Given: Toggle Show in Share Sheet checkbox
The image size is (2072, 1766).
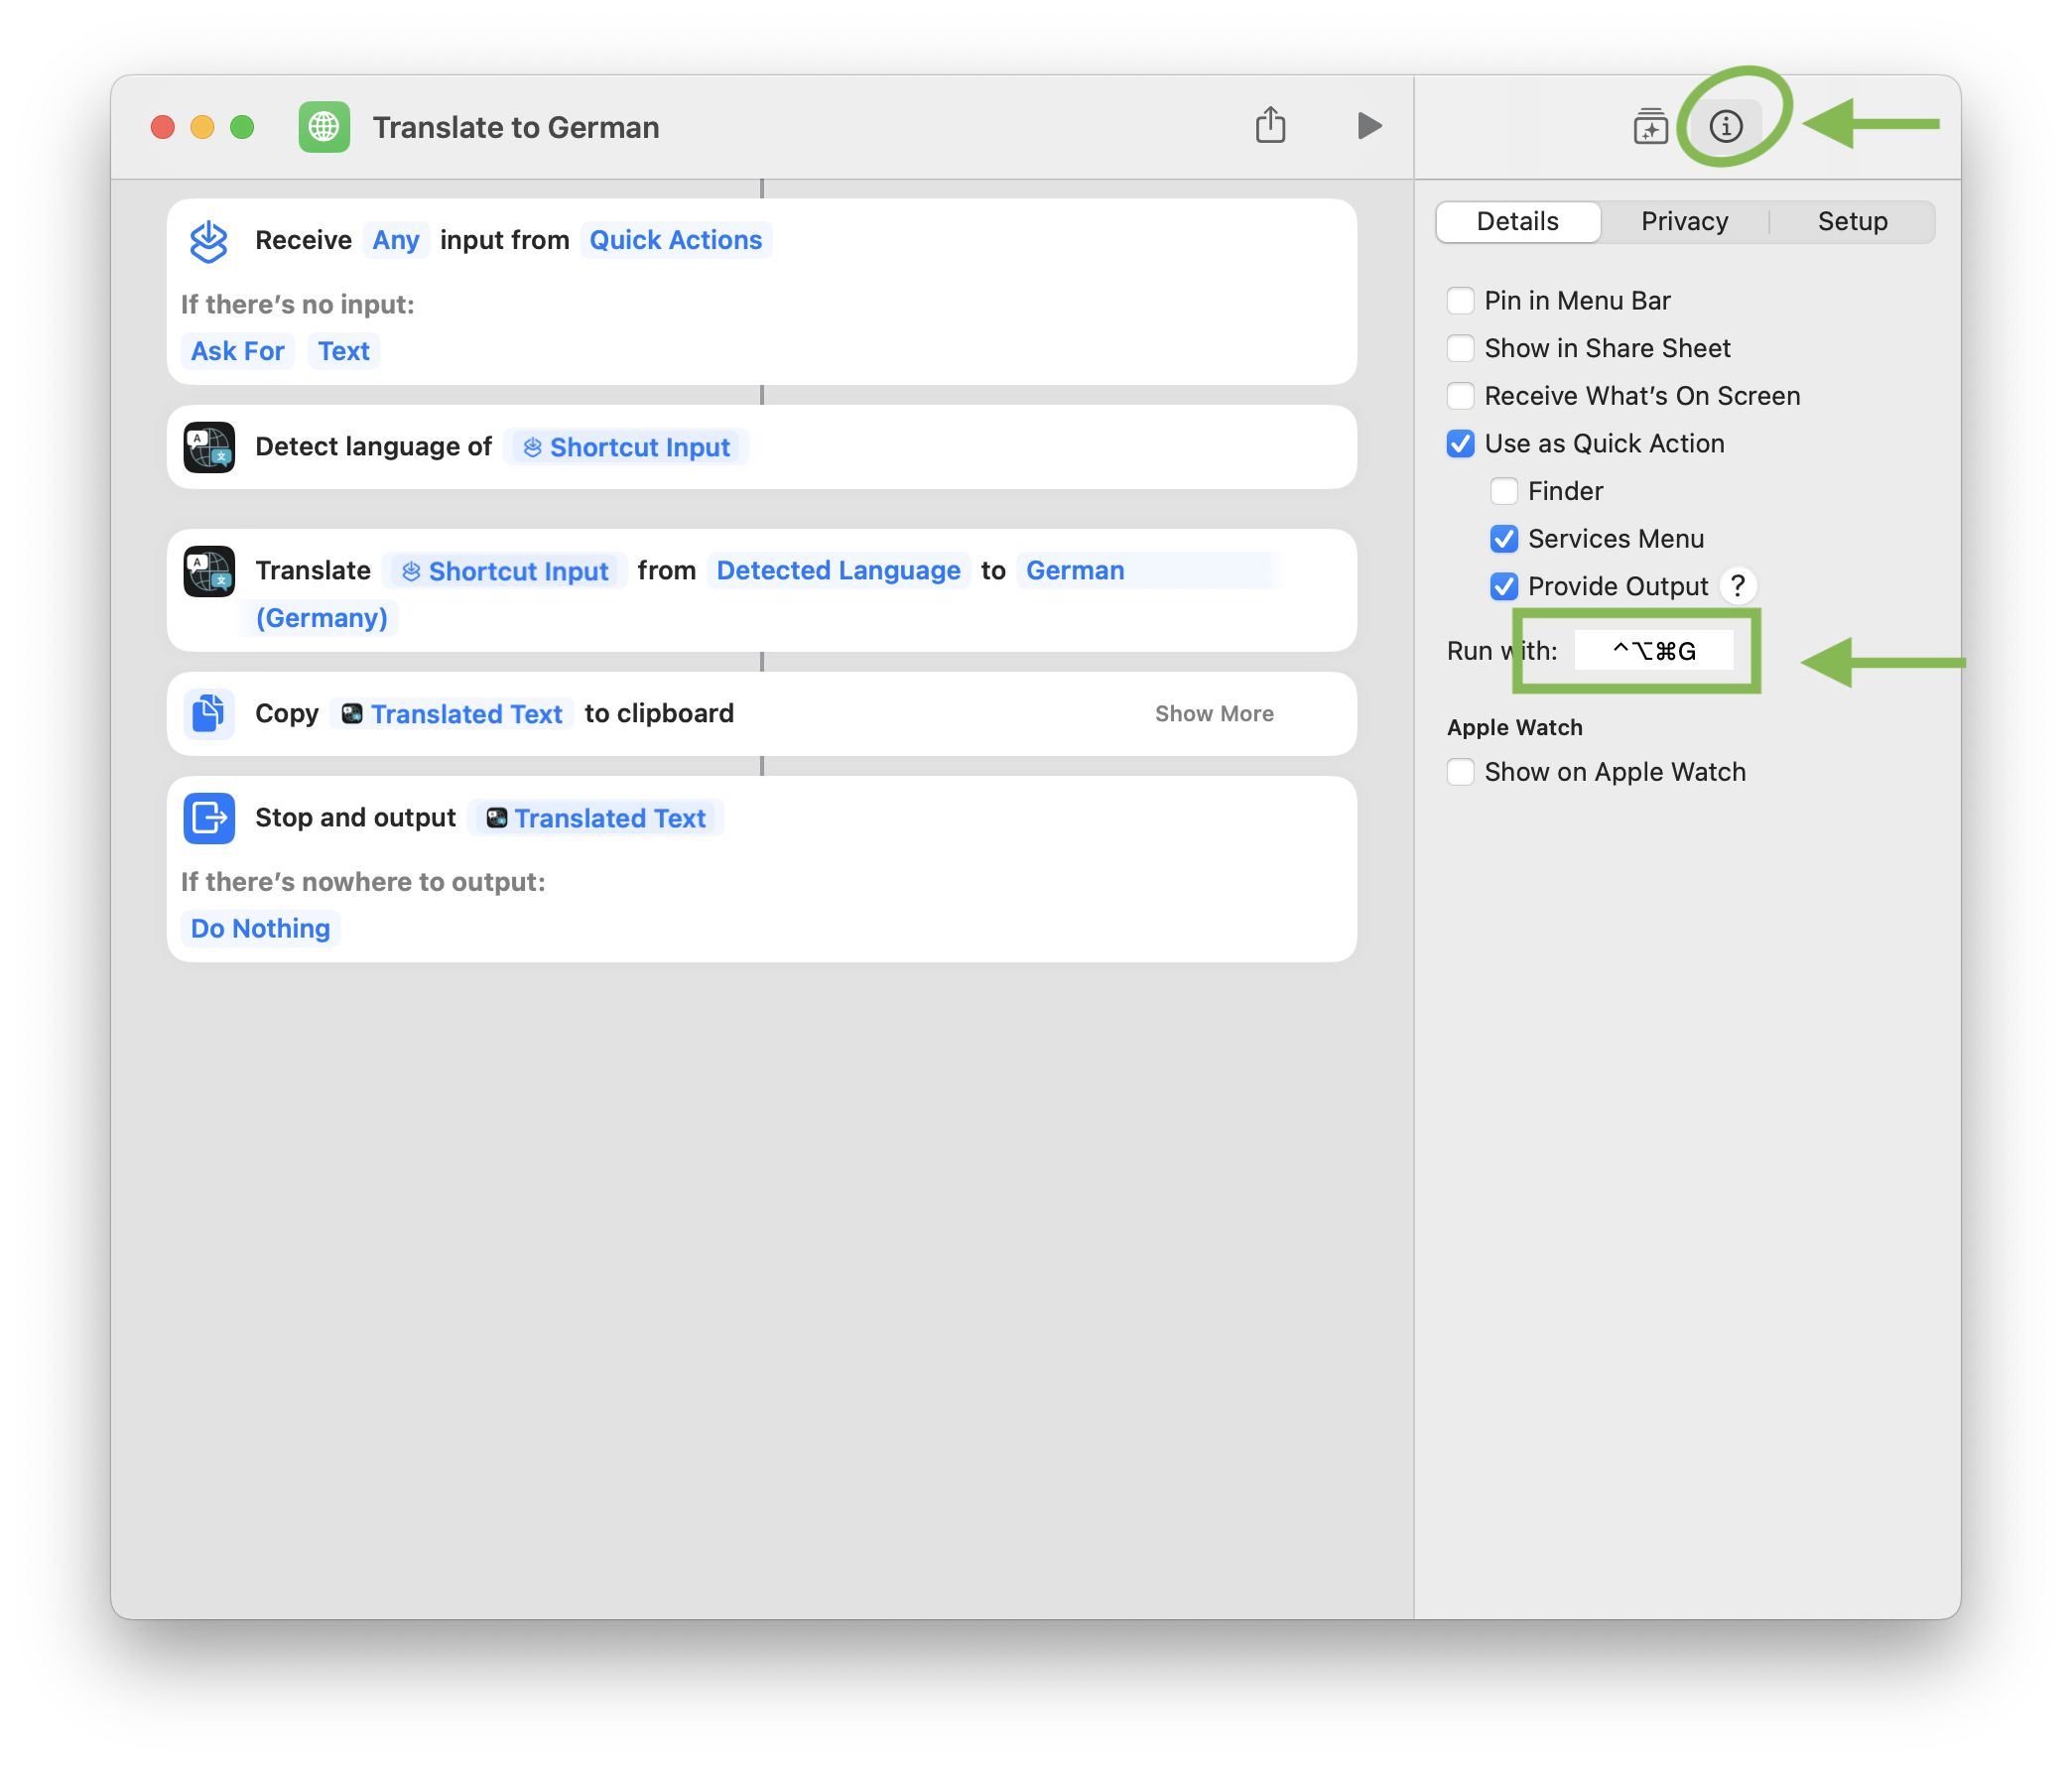Looking at the screenshot, I should [x=1460, y=349].
